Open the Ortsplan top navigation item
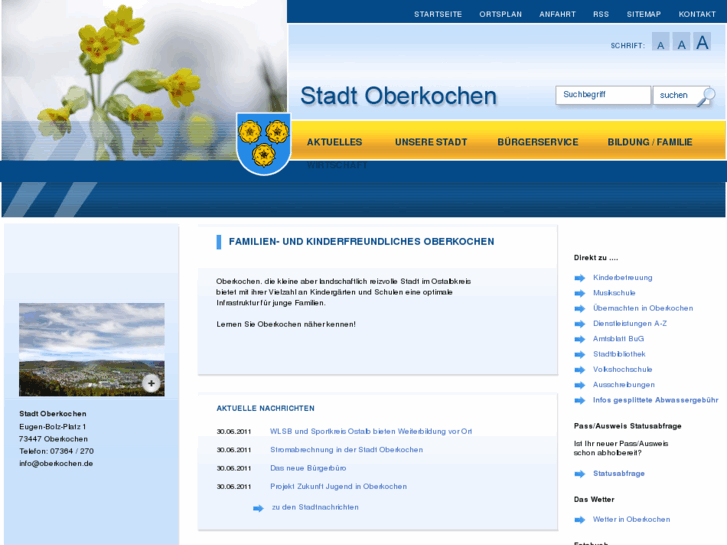727x545 pixels. tap(500, 14)
